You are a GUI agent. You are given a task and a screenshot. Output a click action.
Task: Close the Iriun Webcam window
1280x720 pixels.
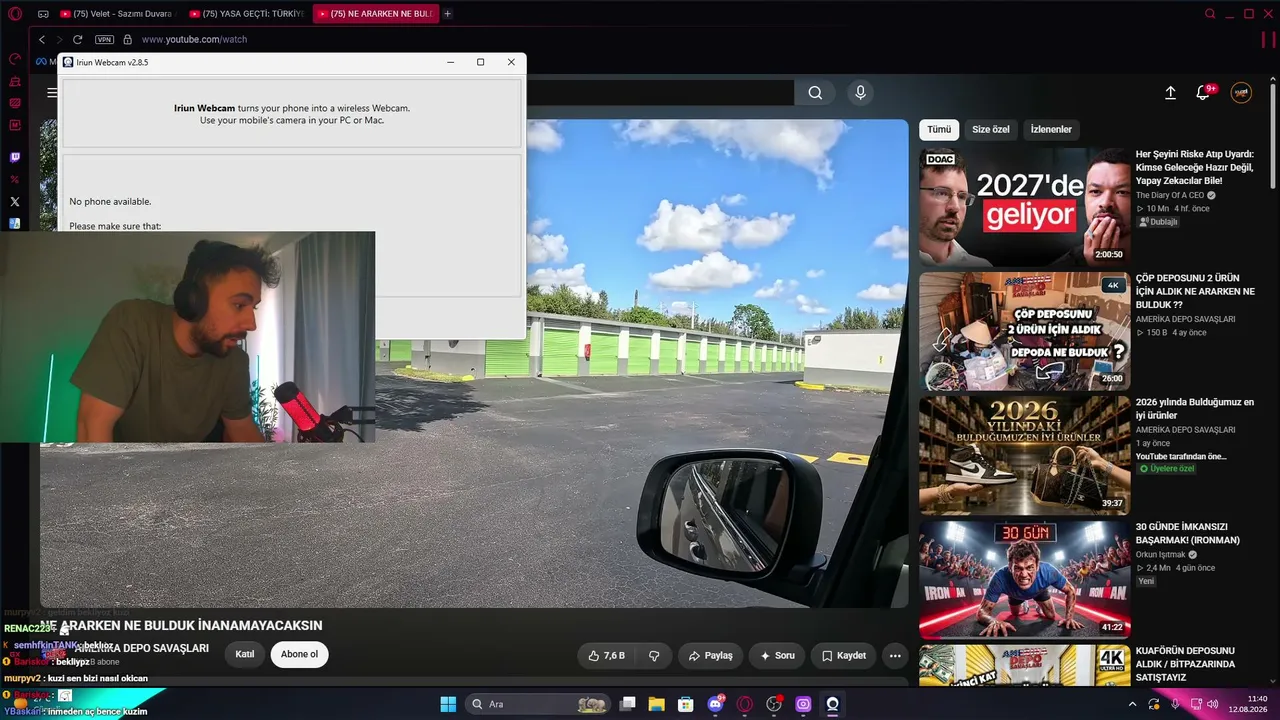coord(511,62)
